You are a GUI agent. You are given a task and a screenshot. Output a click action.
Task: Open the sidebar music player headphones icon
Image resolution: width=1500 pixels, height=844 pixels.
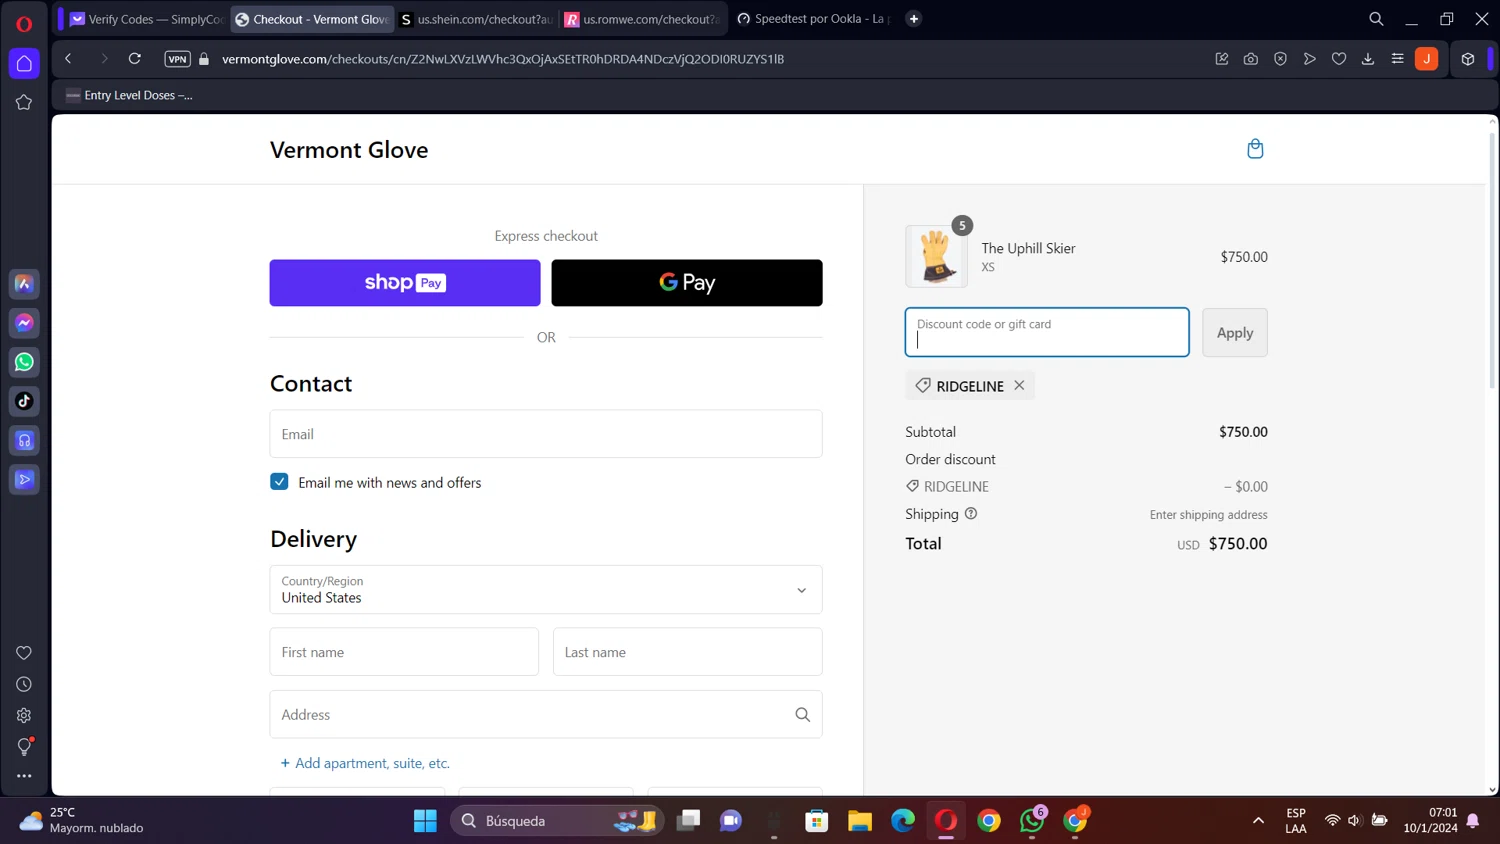(24, 440)
